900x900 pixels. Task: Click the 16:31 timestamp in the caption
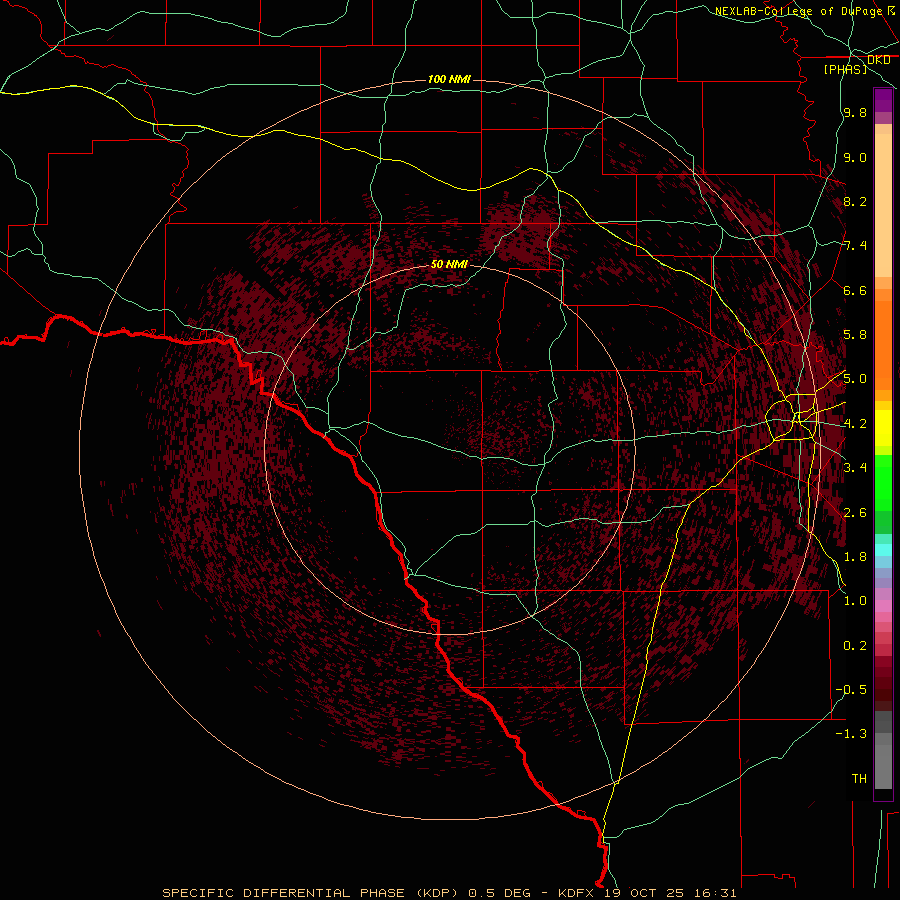(713, 893)
